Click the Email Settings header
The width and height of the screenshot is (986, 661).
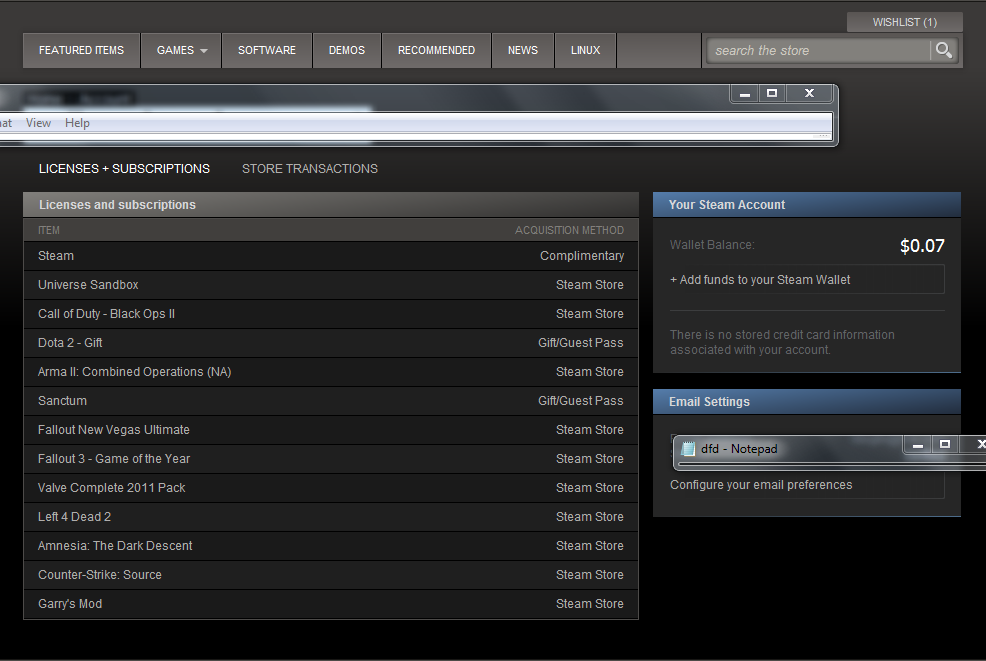tap(807, 401)
